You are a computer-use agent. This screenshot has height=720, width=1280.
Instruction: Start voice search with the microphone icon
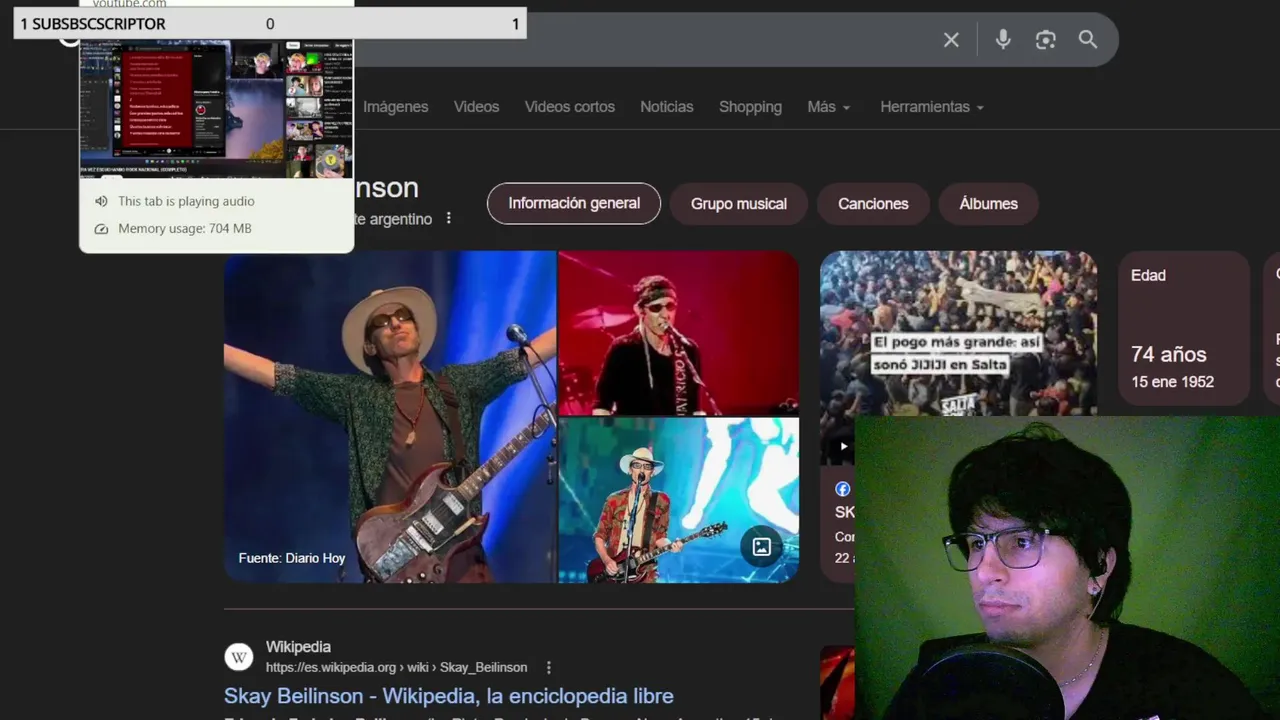coord(1003,39)
